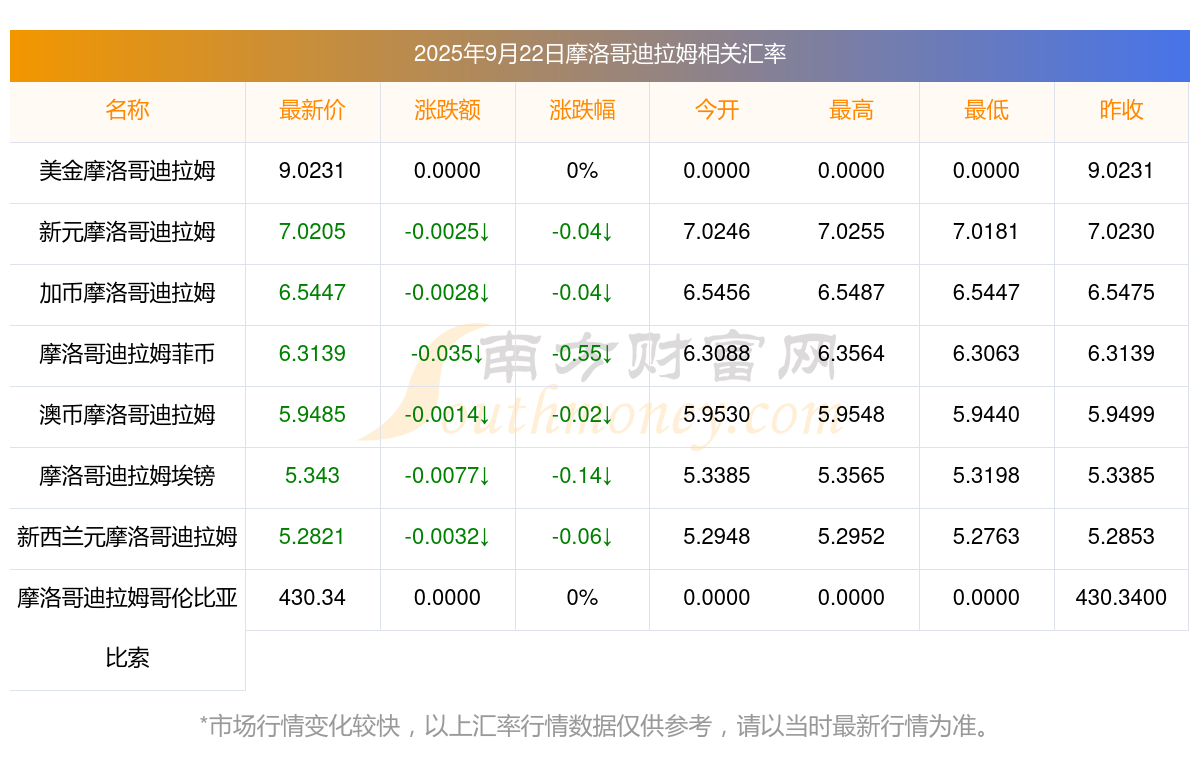1200x757 pixels.
Task: Click change percent -0.06↓
Action: [x=582, y=537]
